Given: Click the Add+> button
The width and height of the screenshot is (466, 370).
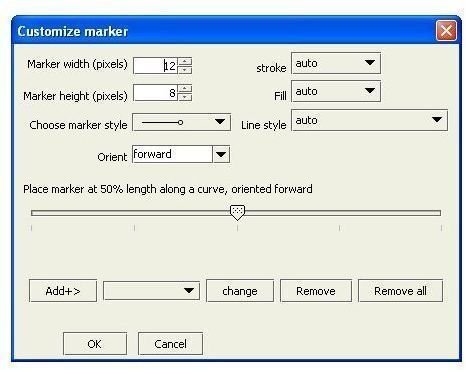Looking at the screenshot, I should click(63, 291).
